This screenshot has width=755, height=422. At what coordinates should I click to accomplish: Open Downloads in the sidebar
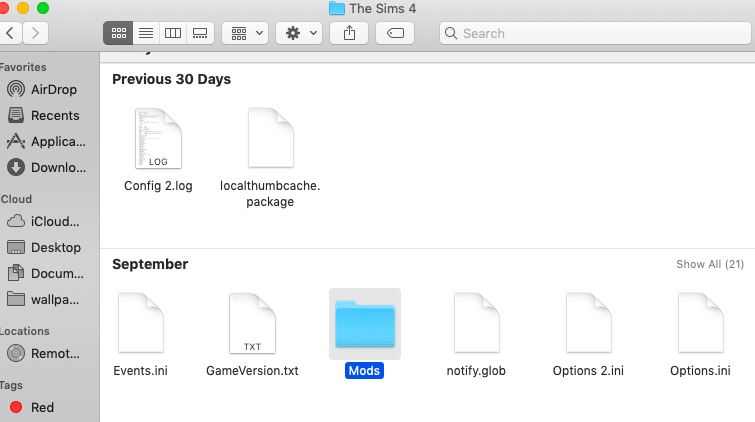pos(48,168)
